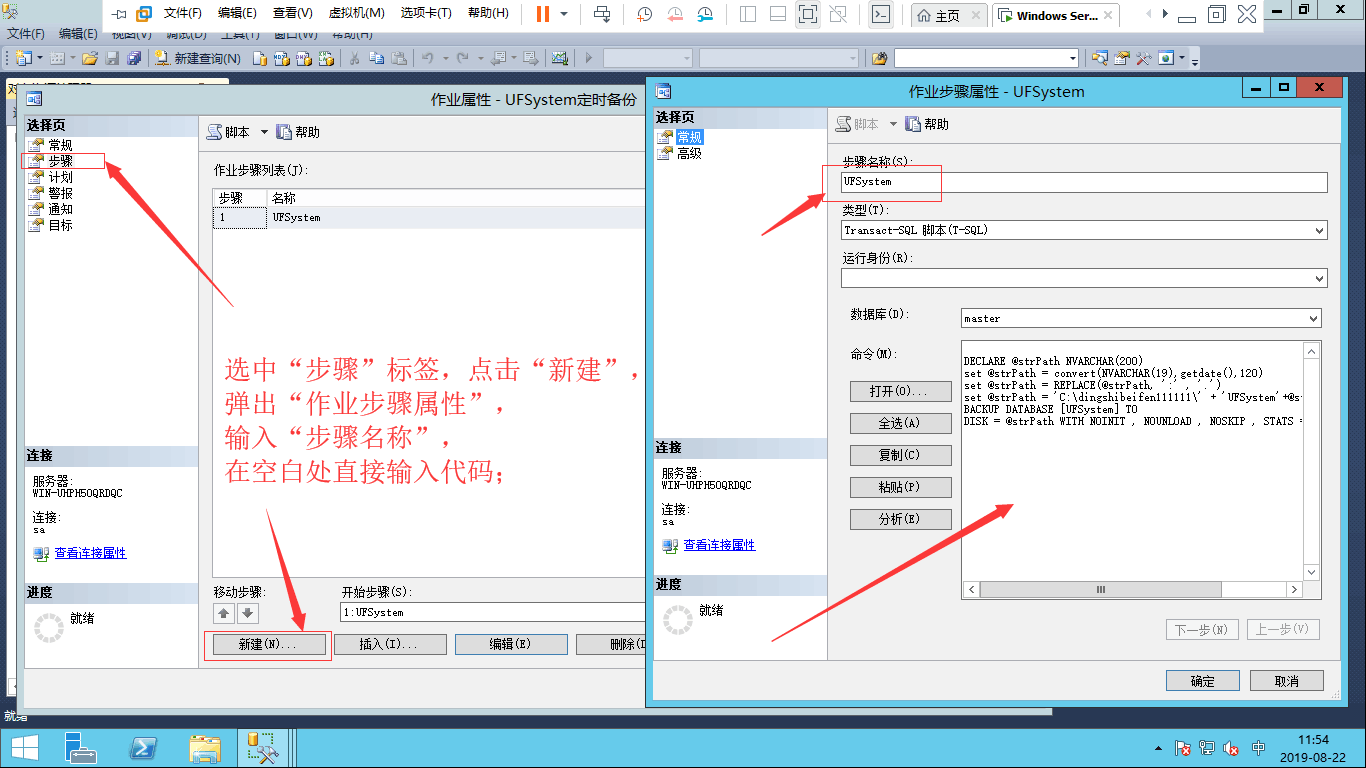The width and height of the screenshot is (1366, 768).
Task: Click the Windows Start button
Action: [24, 748]
